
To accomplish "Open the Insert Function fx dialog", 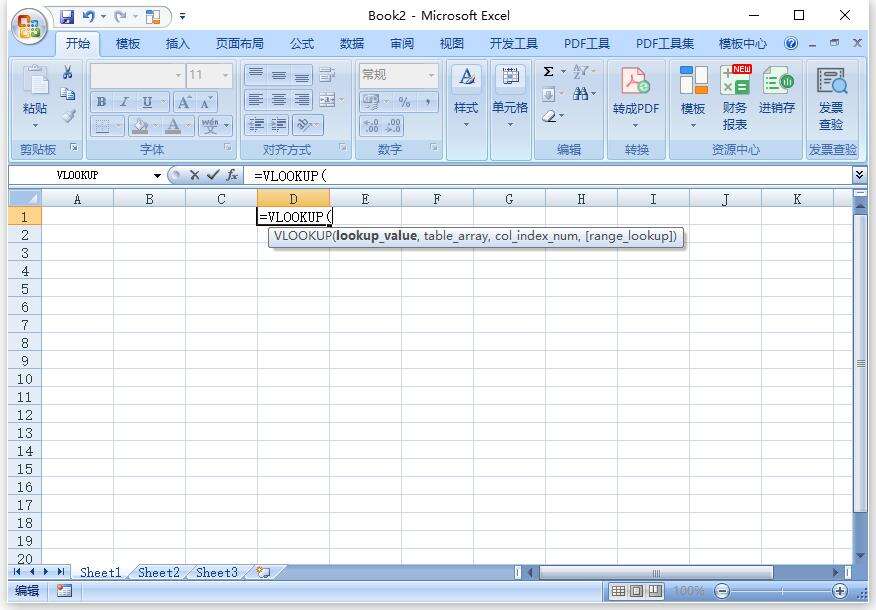I will (x=232, y=175).
